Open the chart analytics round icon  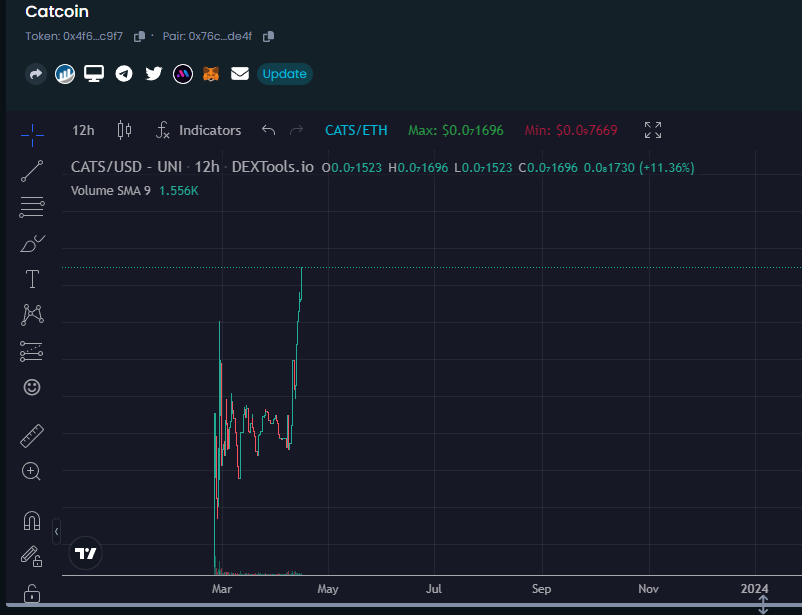(x=65, y=74)
